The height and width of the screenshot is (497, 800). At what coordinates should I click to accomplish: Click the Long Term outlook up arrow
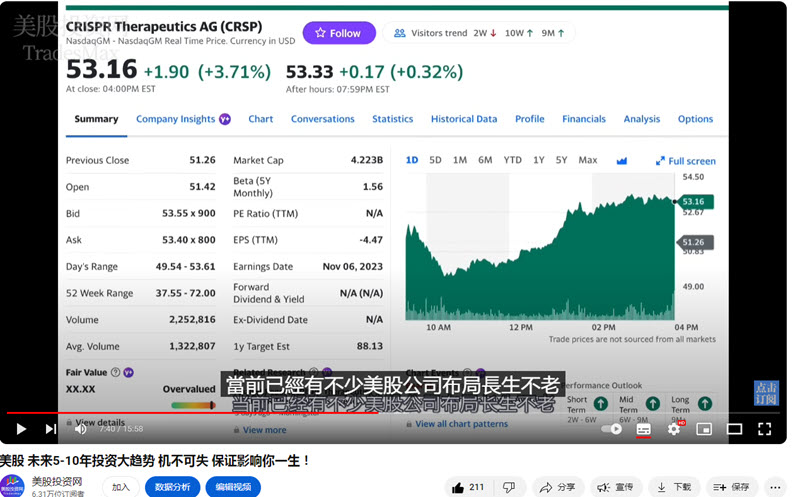pos(705,404)
